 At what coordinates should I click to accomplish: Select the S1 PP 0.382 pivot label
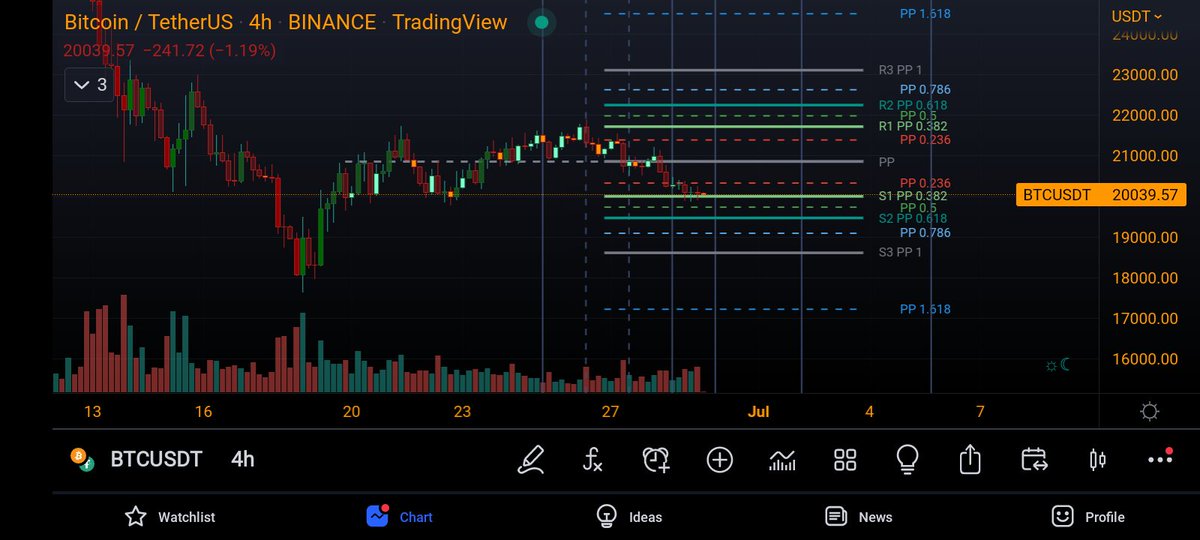[x=912, y=196]
